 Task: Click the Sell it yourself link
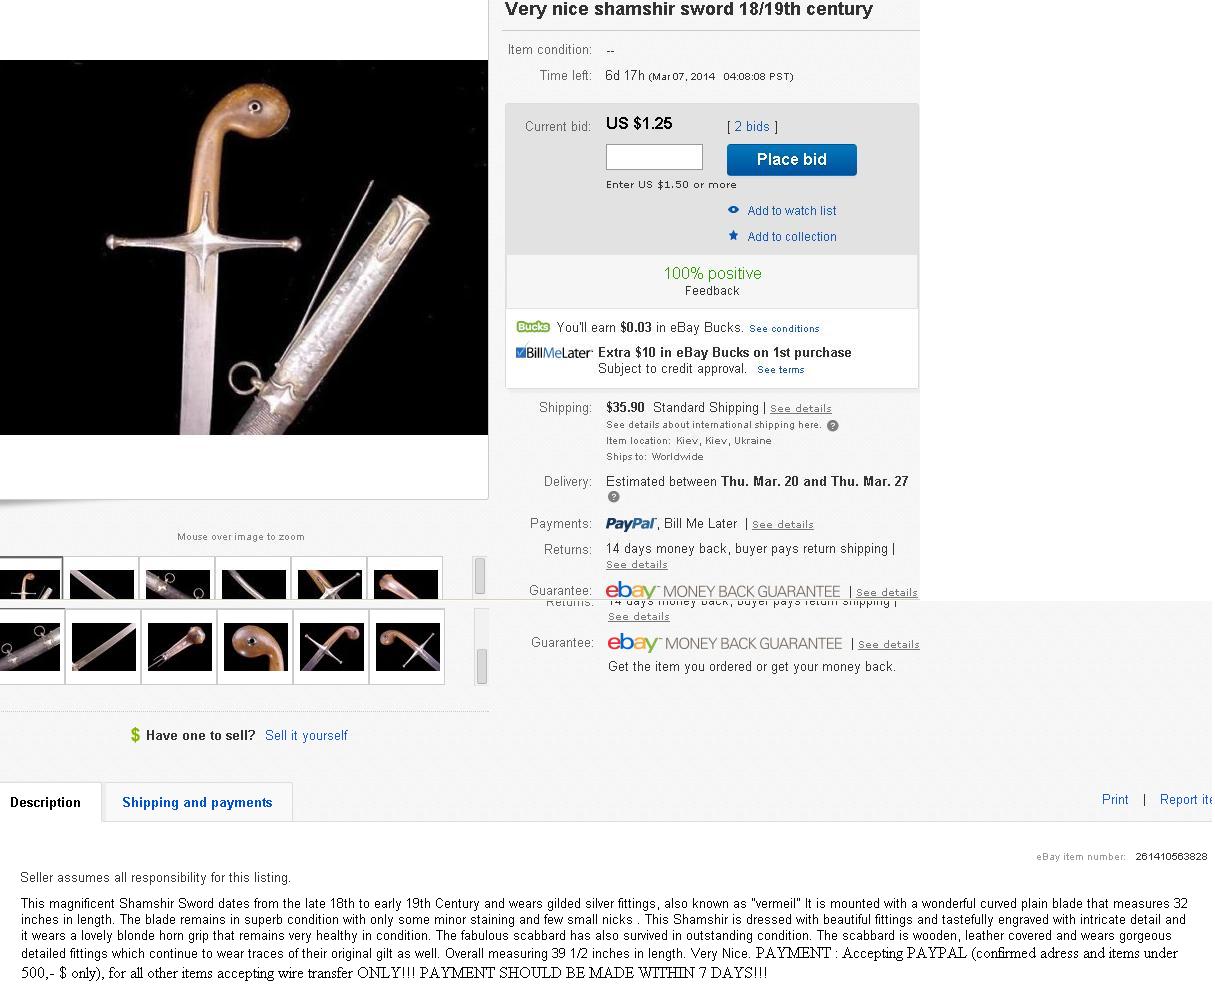pos(306,735)
